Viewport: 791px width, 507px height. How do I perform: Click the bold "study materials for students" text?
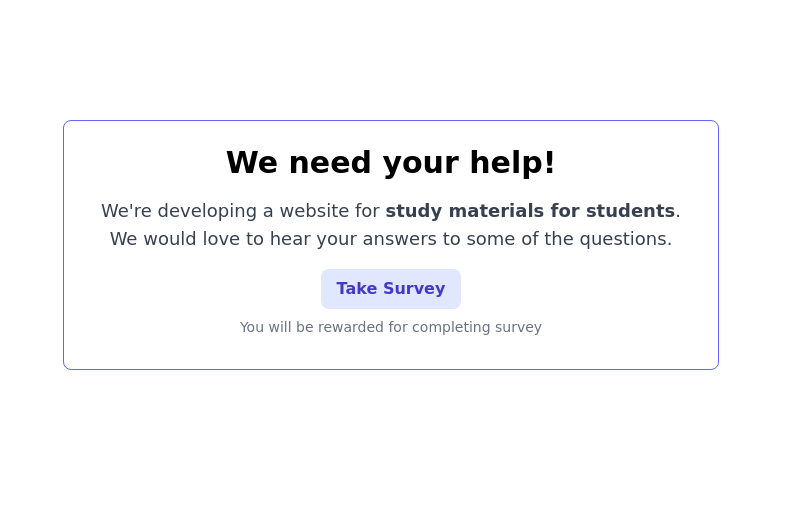point(530,211)
